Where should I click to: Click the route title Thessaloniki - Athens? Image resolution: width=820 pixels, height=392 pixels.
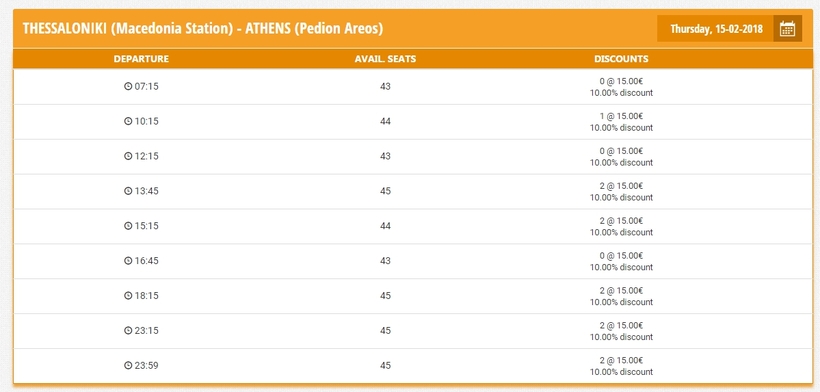pos(203,28)
